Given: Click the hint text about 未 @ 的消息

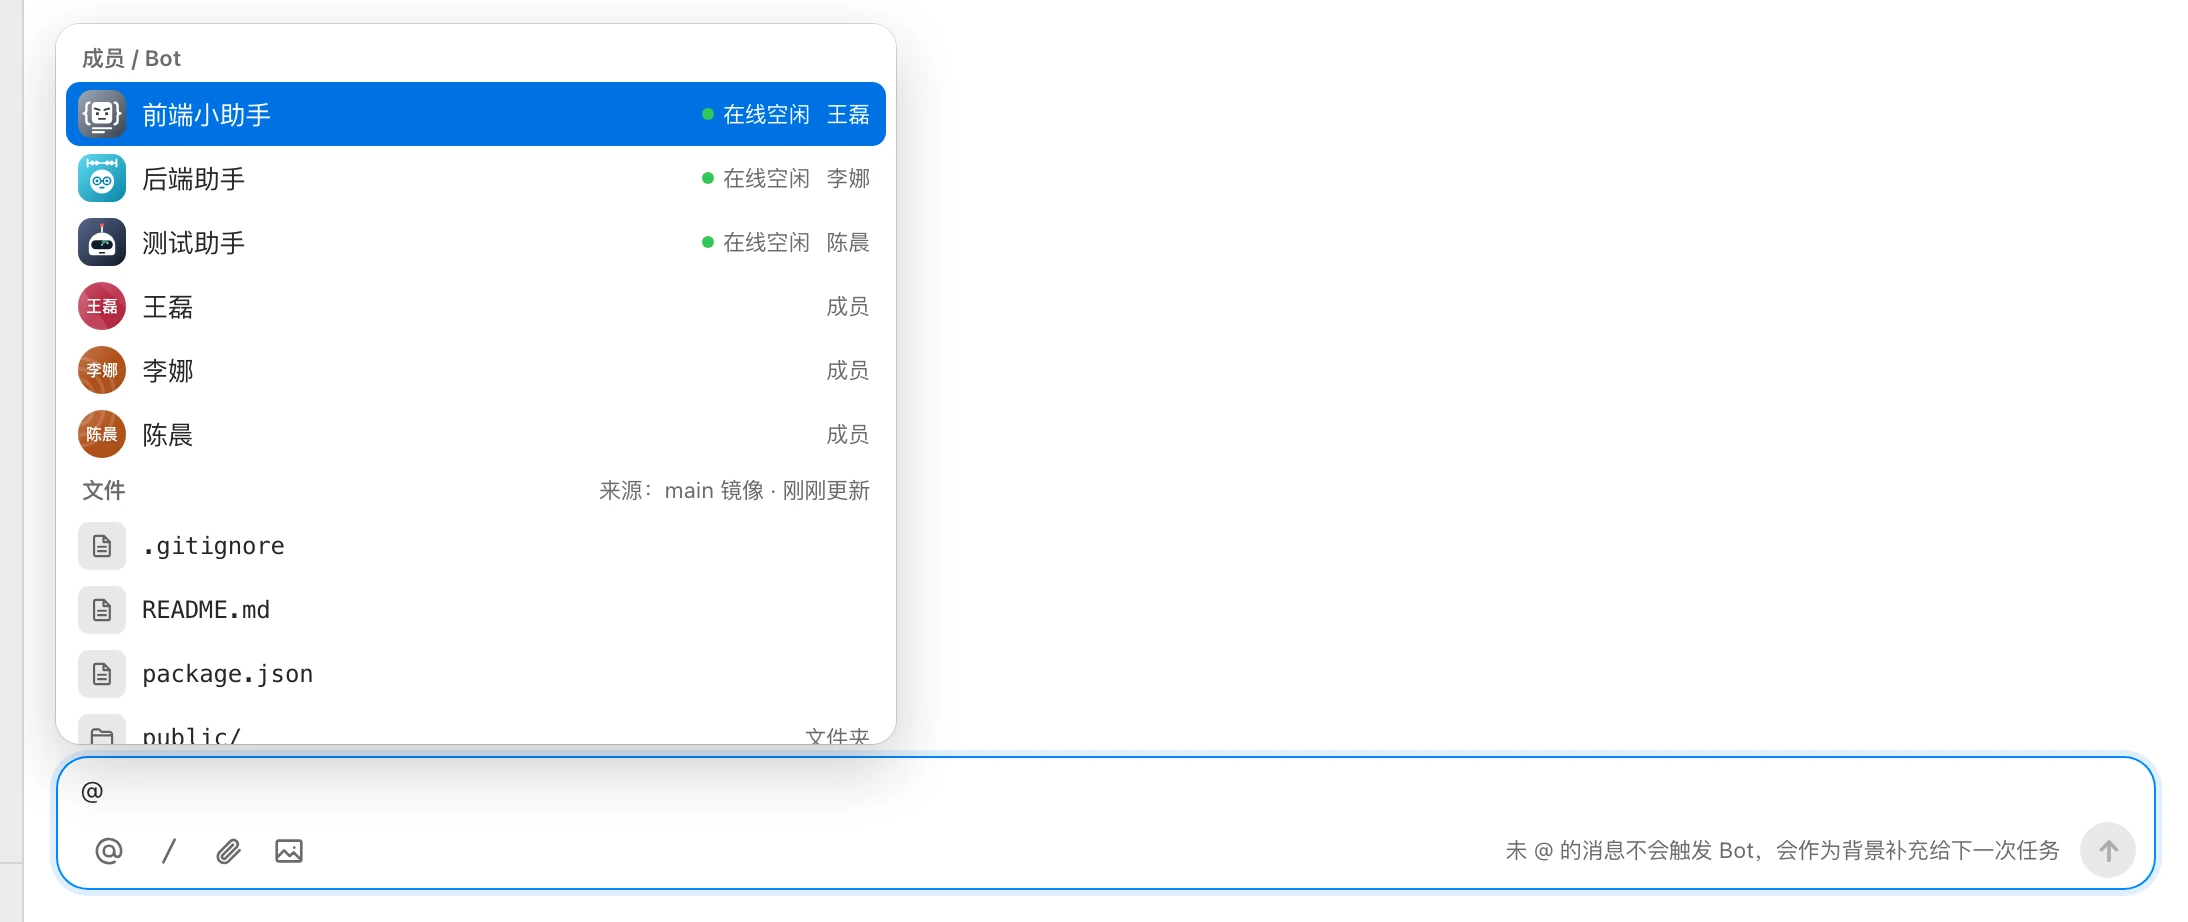Looking at the screenshot, I should point(1783,850).
